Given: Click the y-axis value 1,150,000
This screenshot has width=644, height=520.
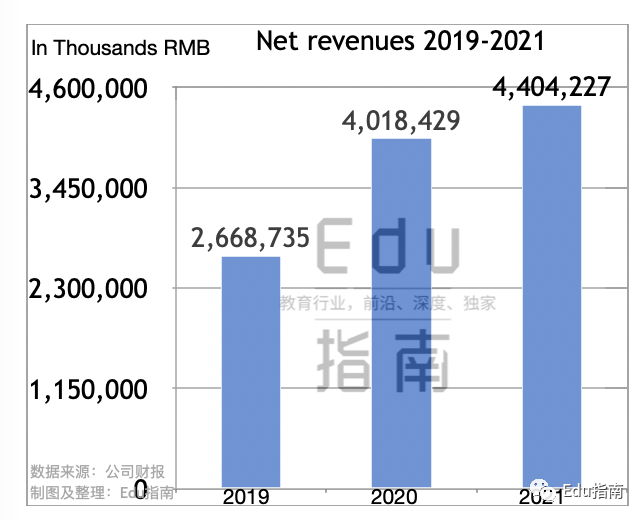Looking at the screenshot, I should (x=88, y=389).
